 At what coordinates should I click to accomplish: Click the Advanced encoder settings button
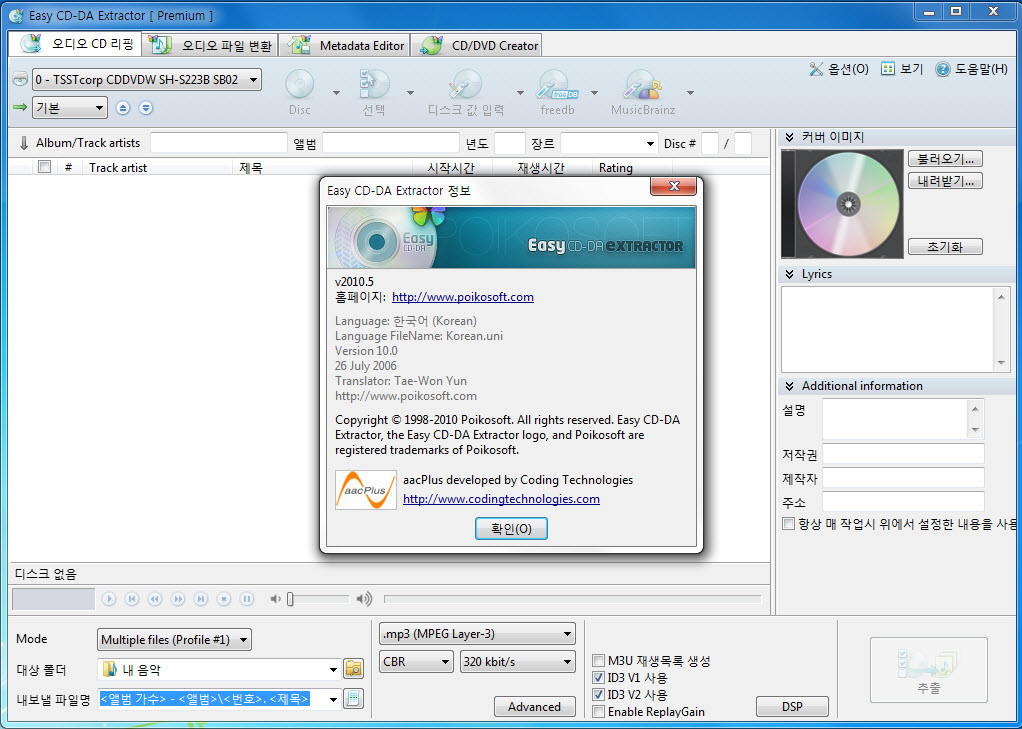click(x=534, y=706)
